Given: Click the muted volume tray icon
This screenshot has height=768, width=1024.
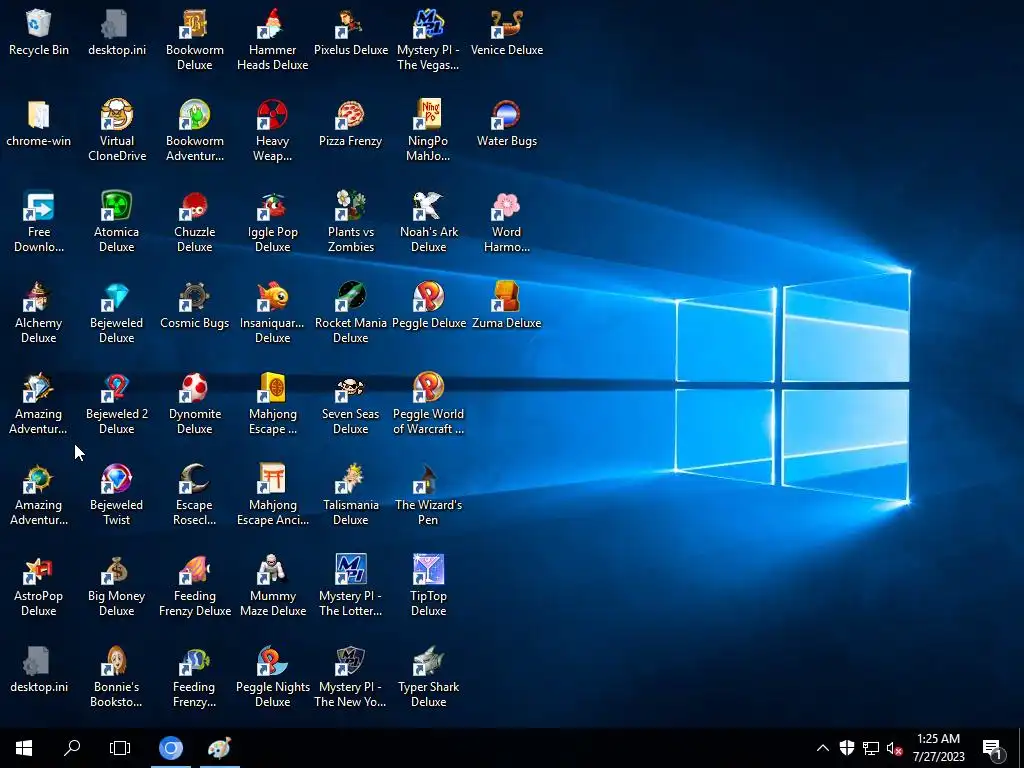Looking at the screenshot, I should pyautogui.click(x=894, y=748).
